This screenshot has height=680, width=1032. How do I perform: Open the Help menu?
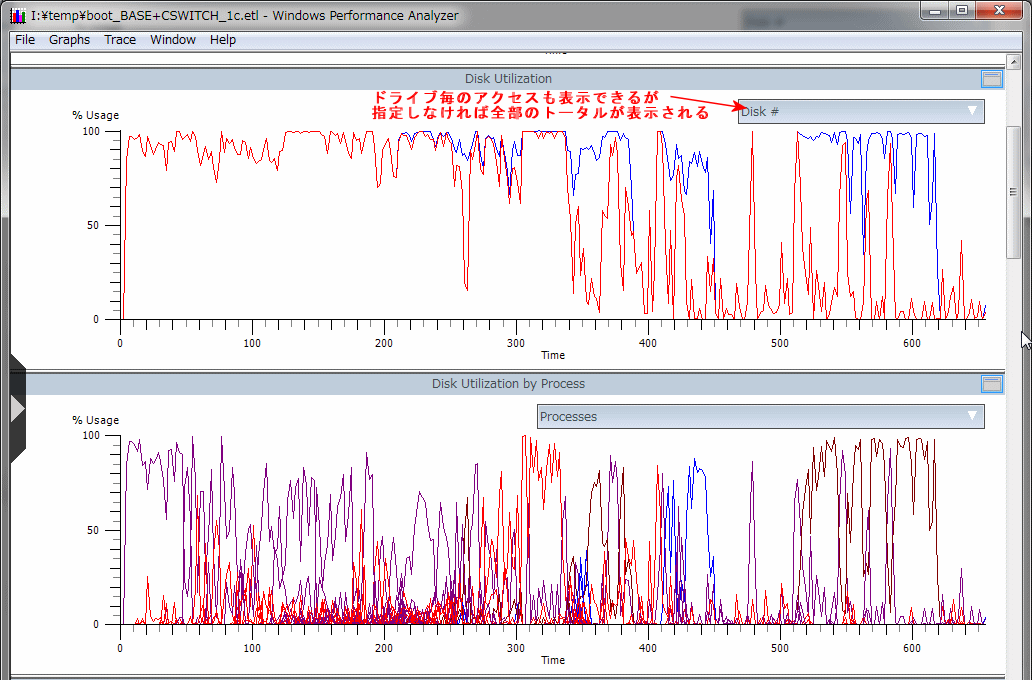(x=223, y=40)
